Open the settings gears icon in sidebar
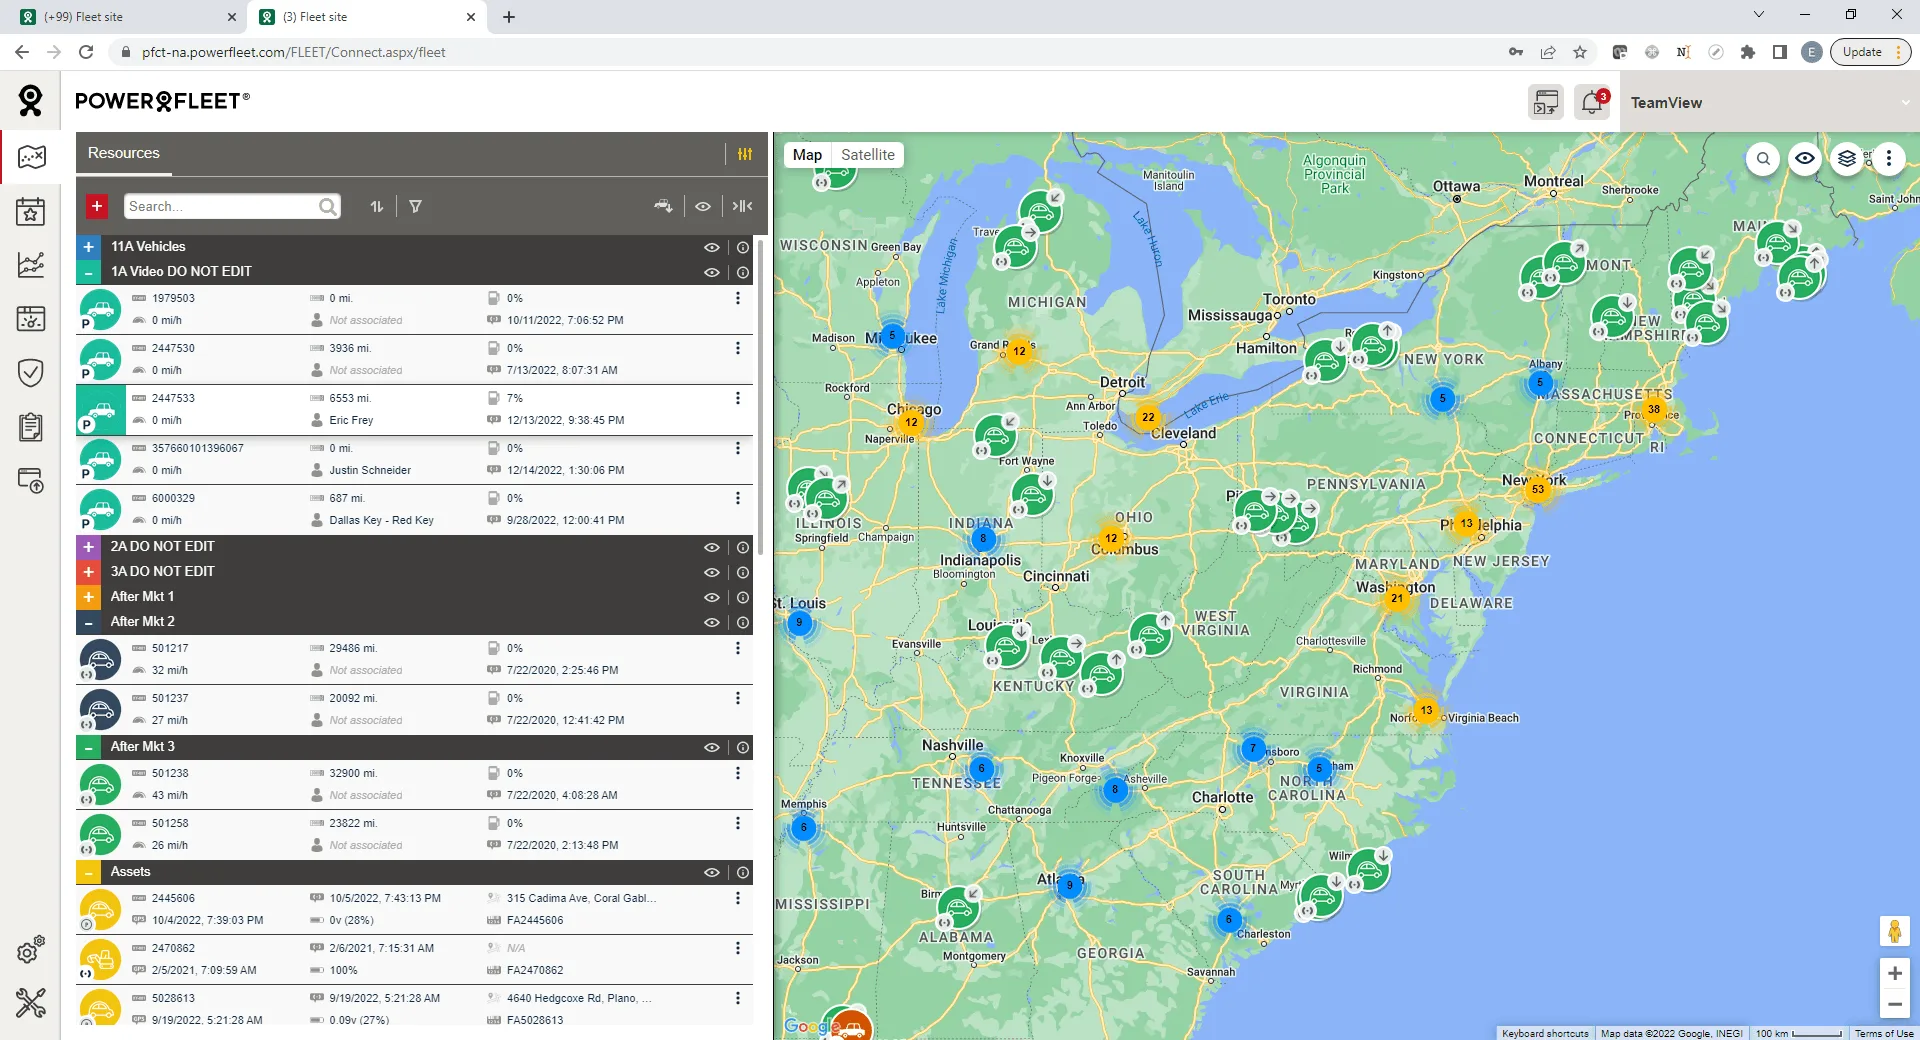The width and height of the screenshot is (1920, 1040). click(x=31, y=950)
